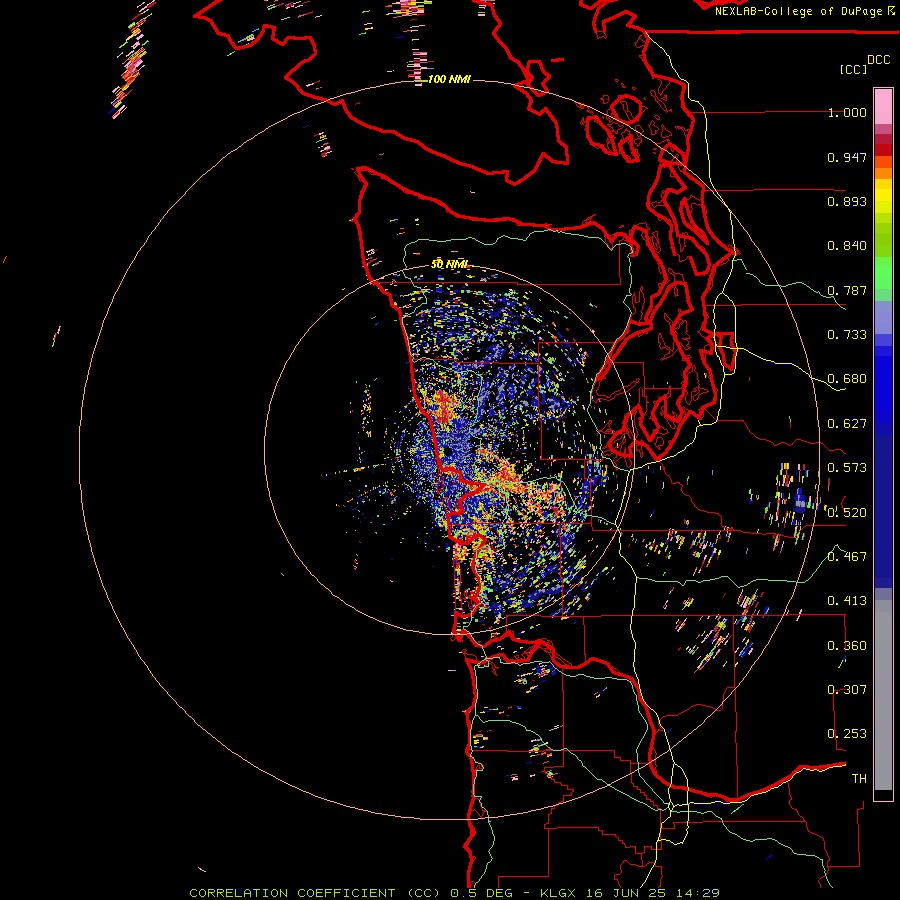The height and width of the screenshot is (900, 900).
Task: Pick the red segment of the color bar
Action: [883, 150]
